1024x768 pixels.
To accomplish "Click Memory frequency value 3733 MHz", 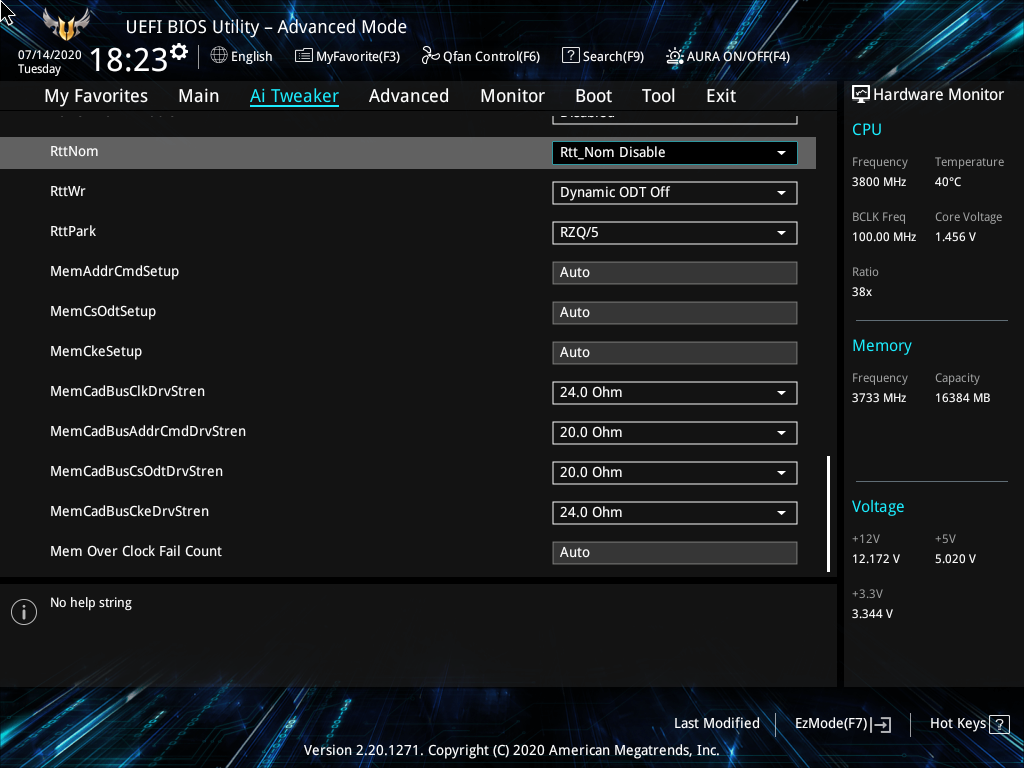I will click(x=878, y=398).
